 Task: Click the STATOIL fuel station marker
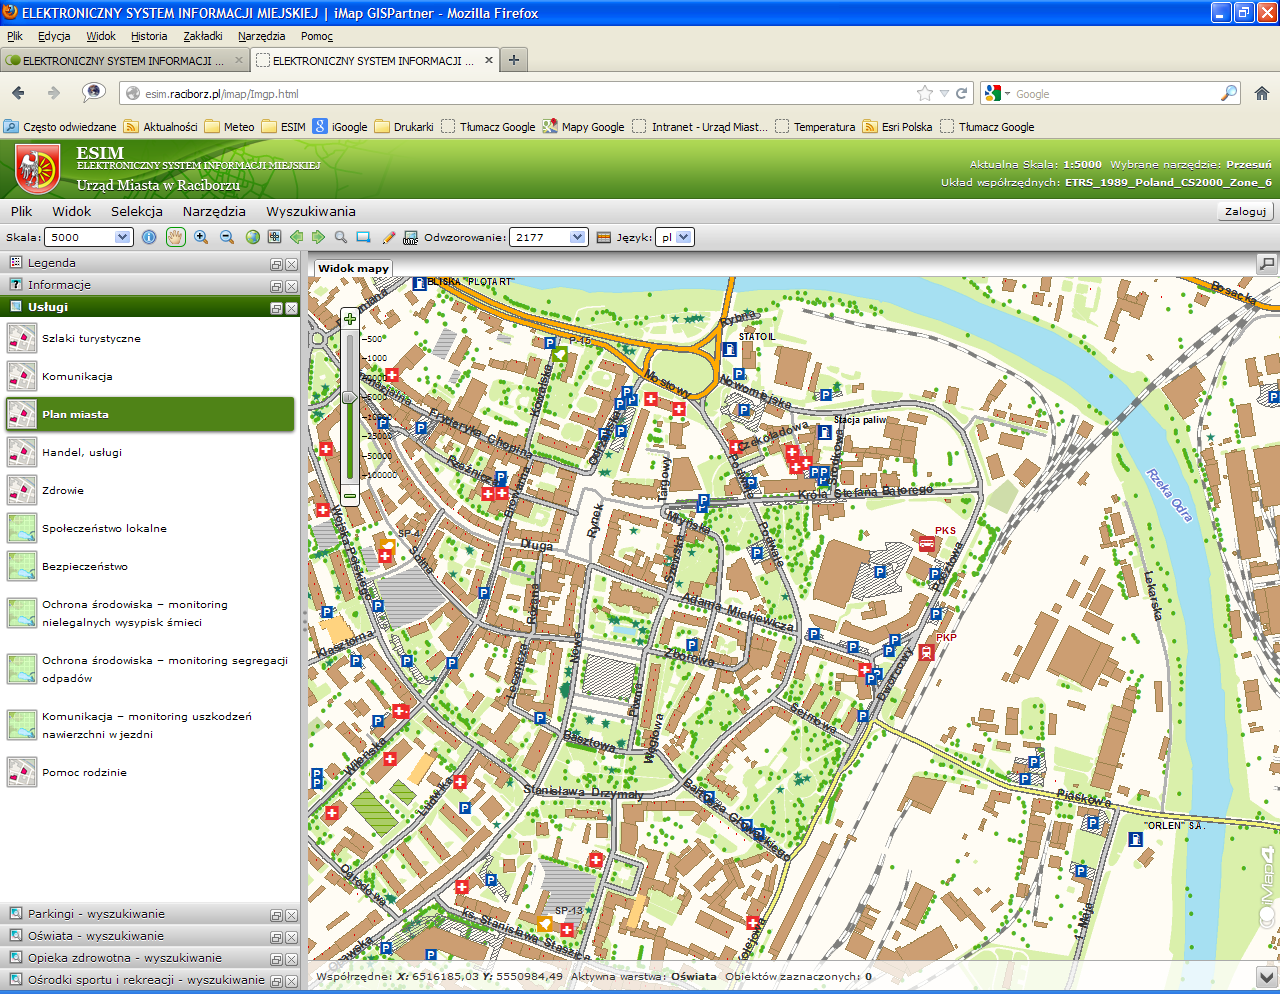pos(730,350)
